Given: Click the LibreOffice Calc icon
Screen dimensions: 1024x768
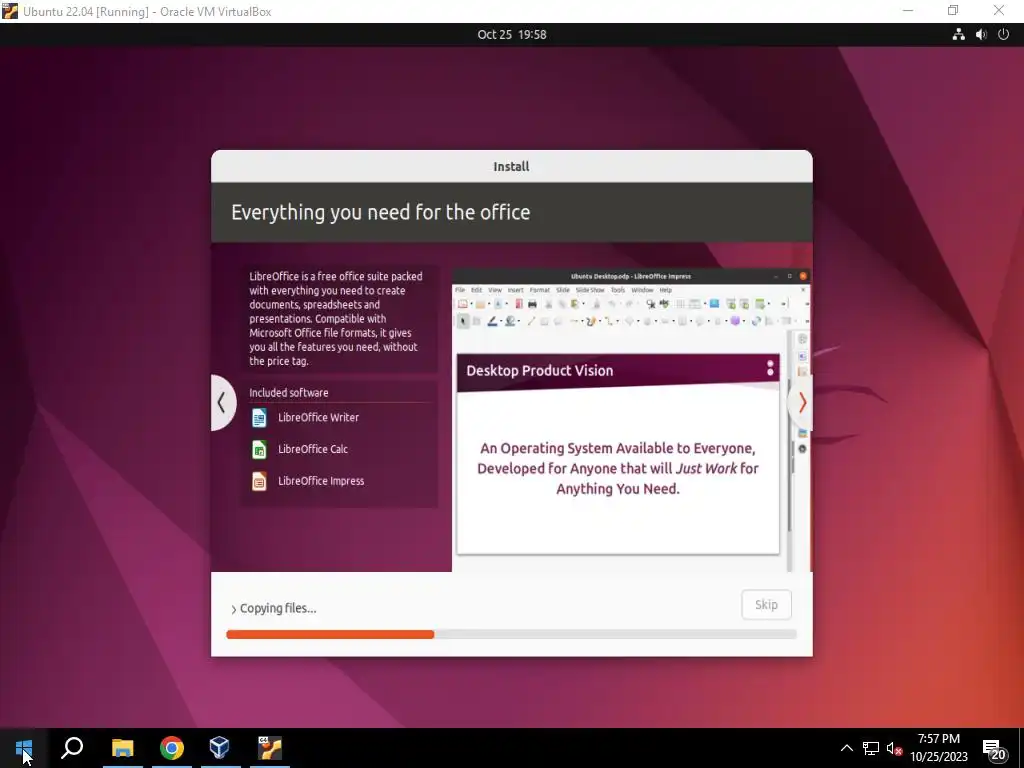Looking at the screenshot, I should pyautogui.click(x=259, y=449).
